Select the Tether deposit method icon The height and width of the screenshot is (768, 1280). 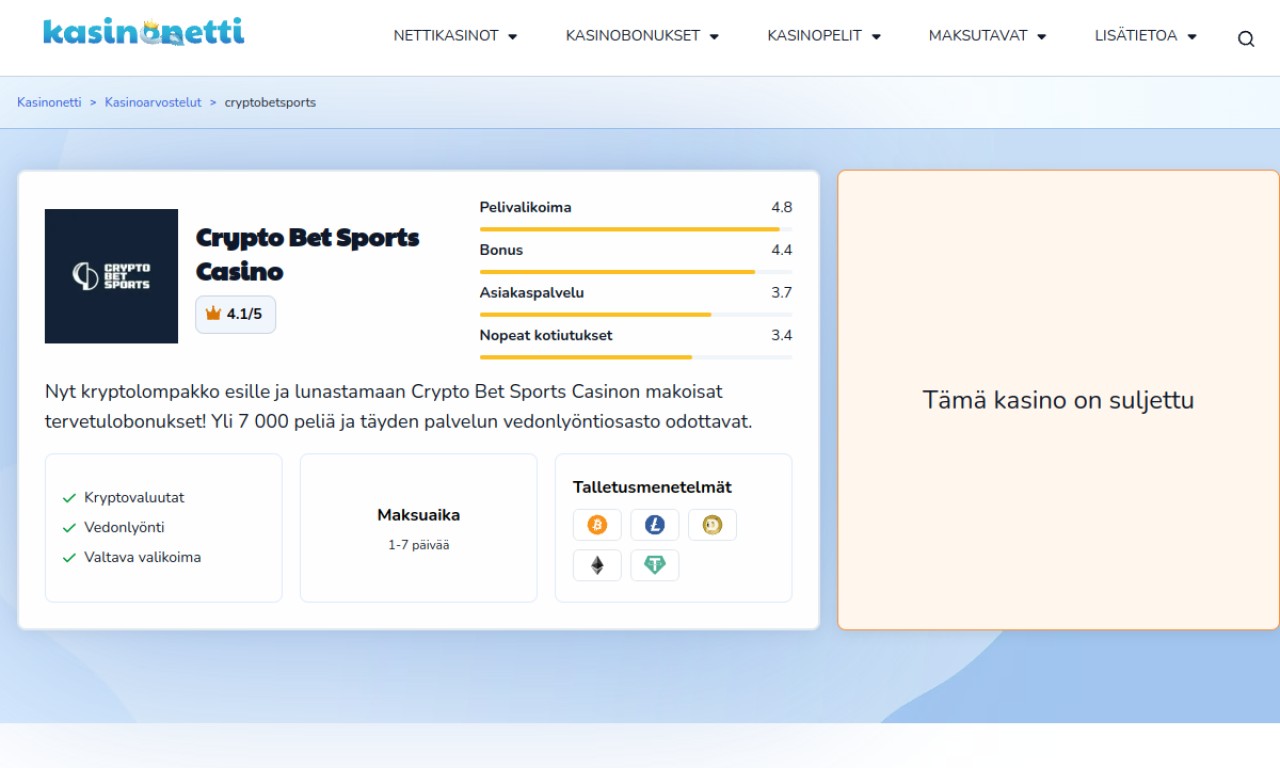click(655, 565)
